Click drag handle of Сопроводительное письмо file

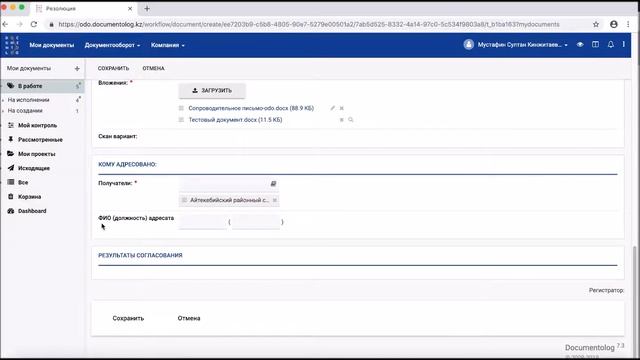(x=181, y=108)
